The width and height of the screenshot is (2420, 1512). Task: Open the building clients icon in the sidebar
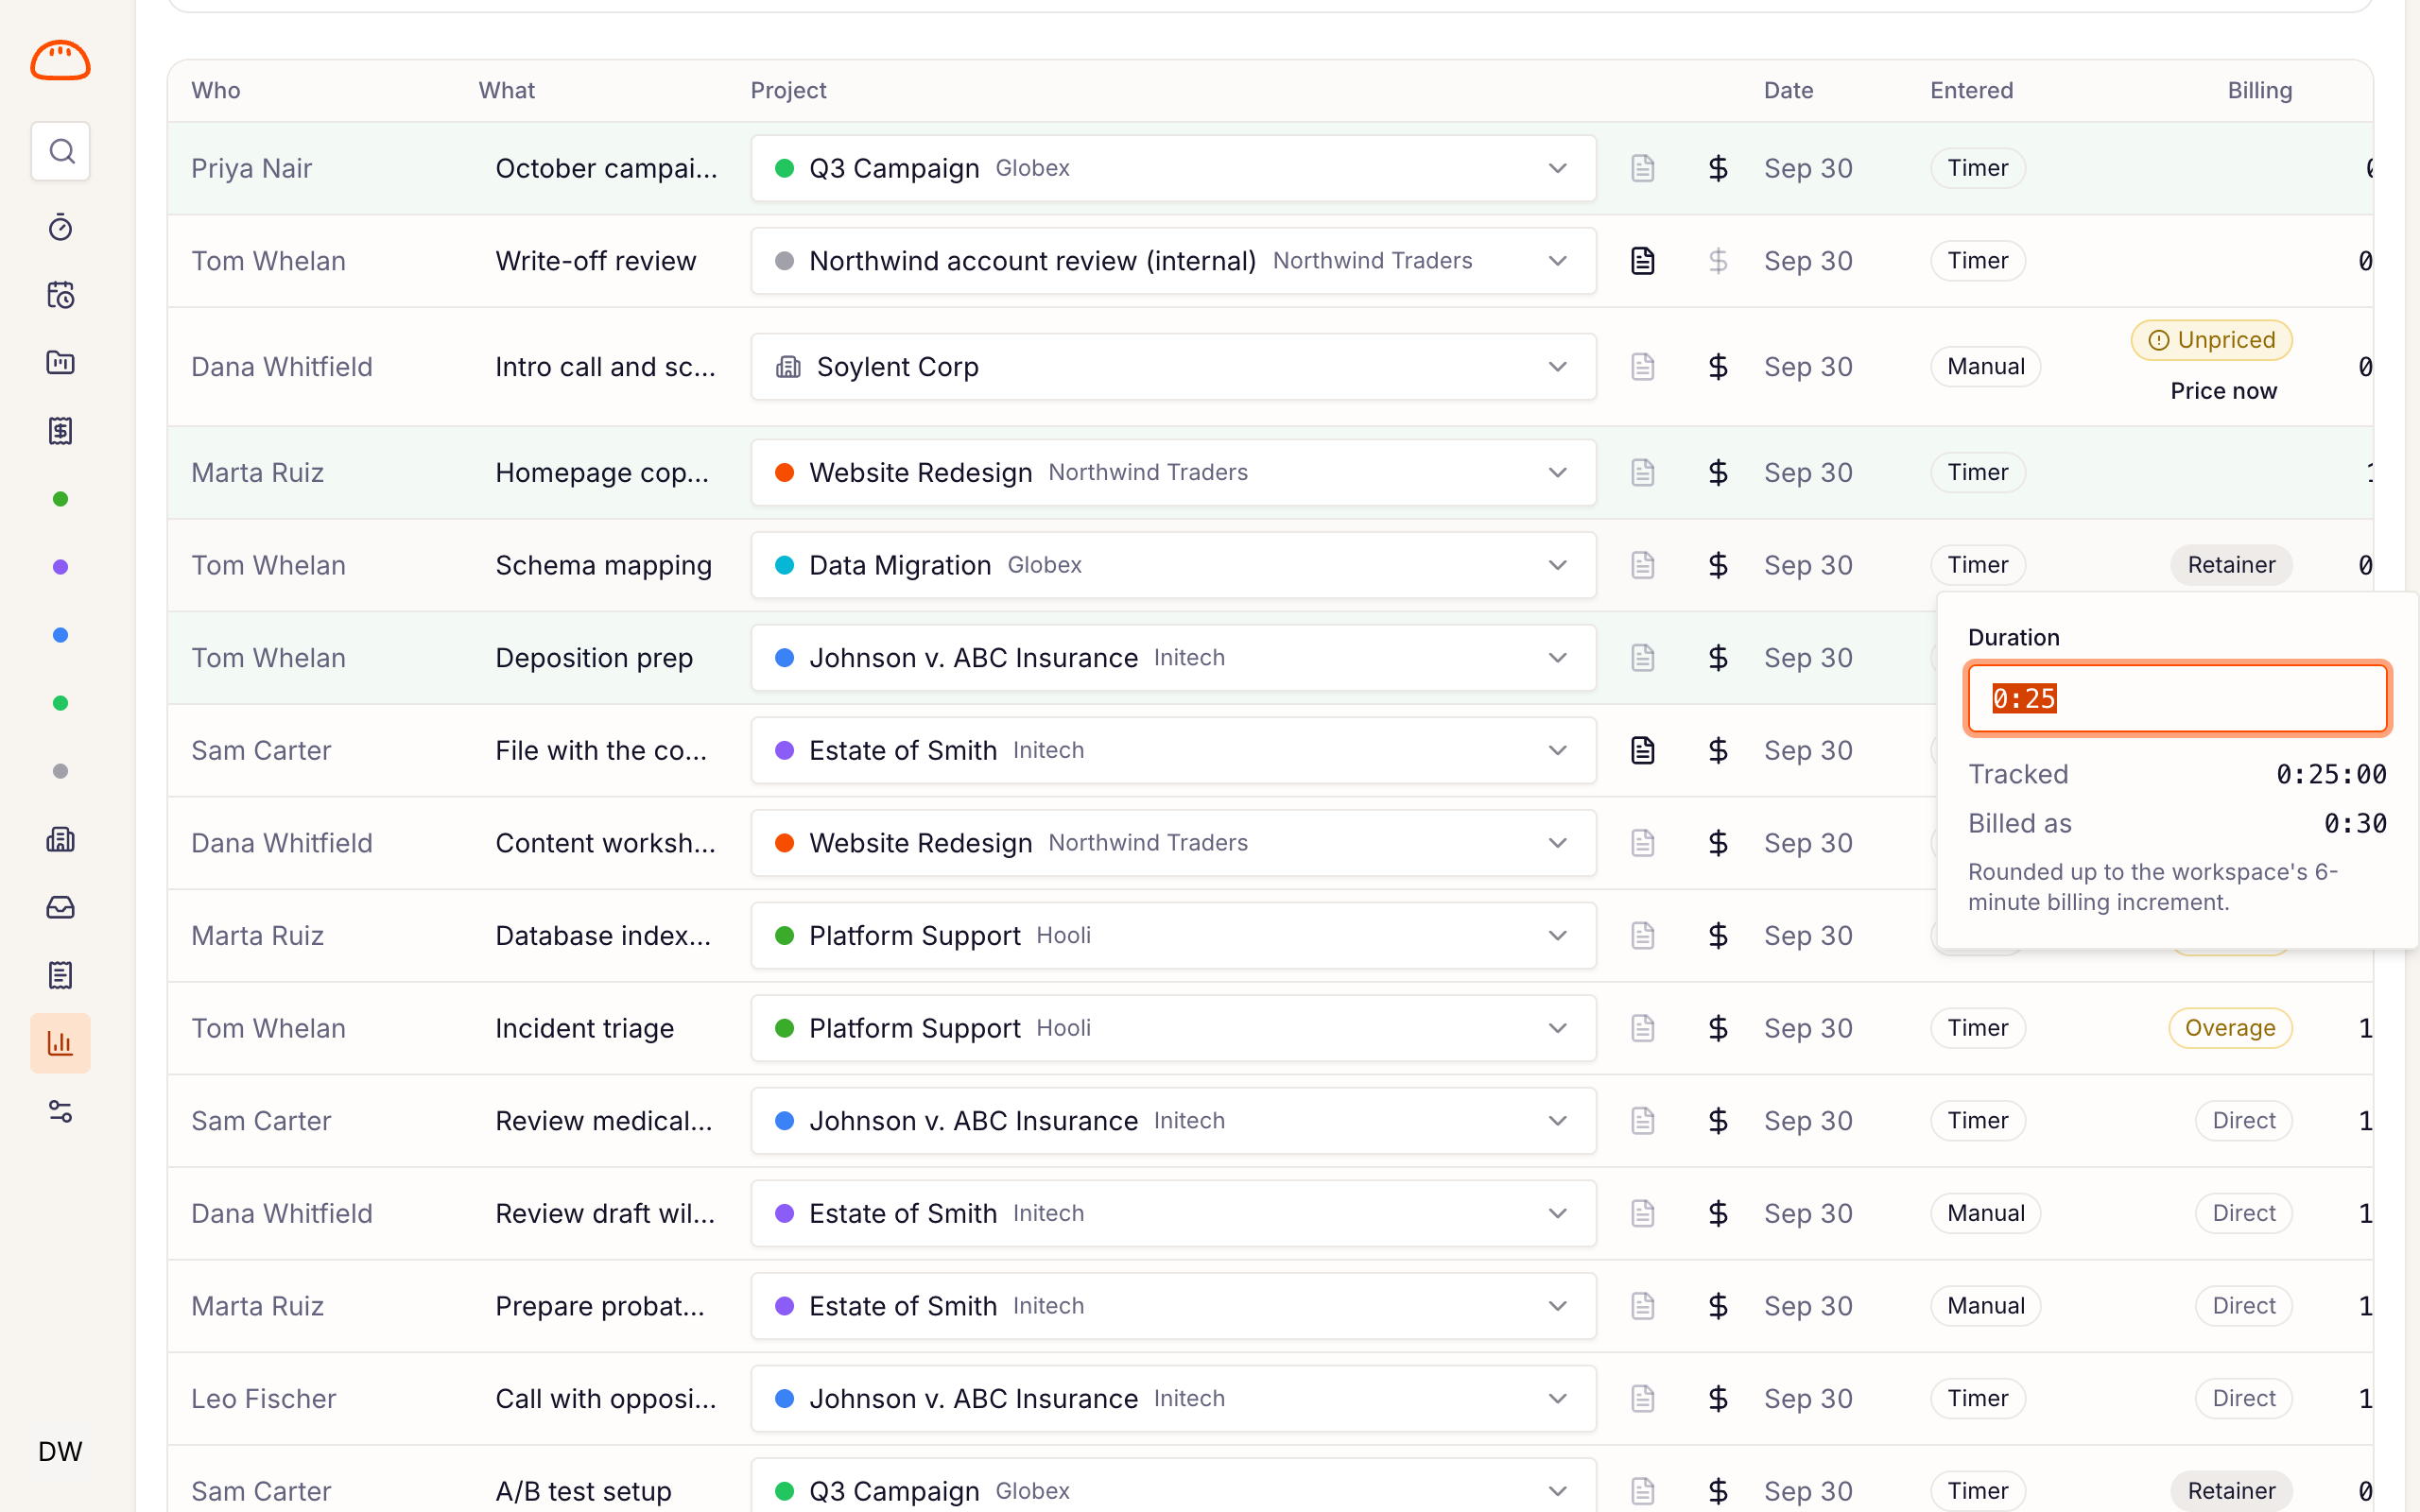coord(60,839)
